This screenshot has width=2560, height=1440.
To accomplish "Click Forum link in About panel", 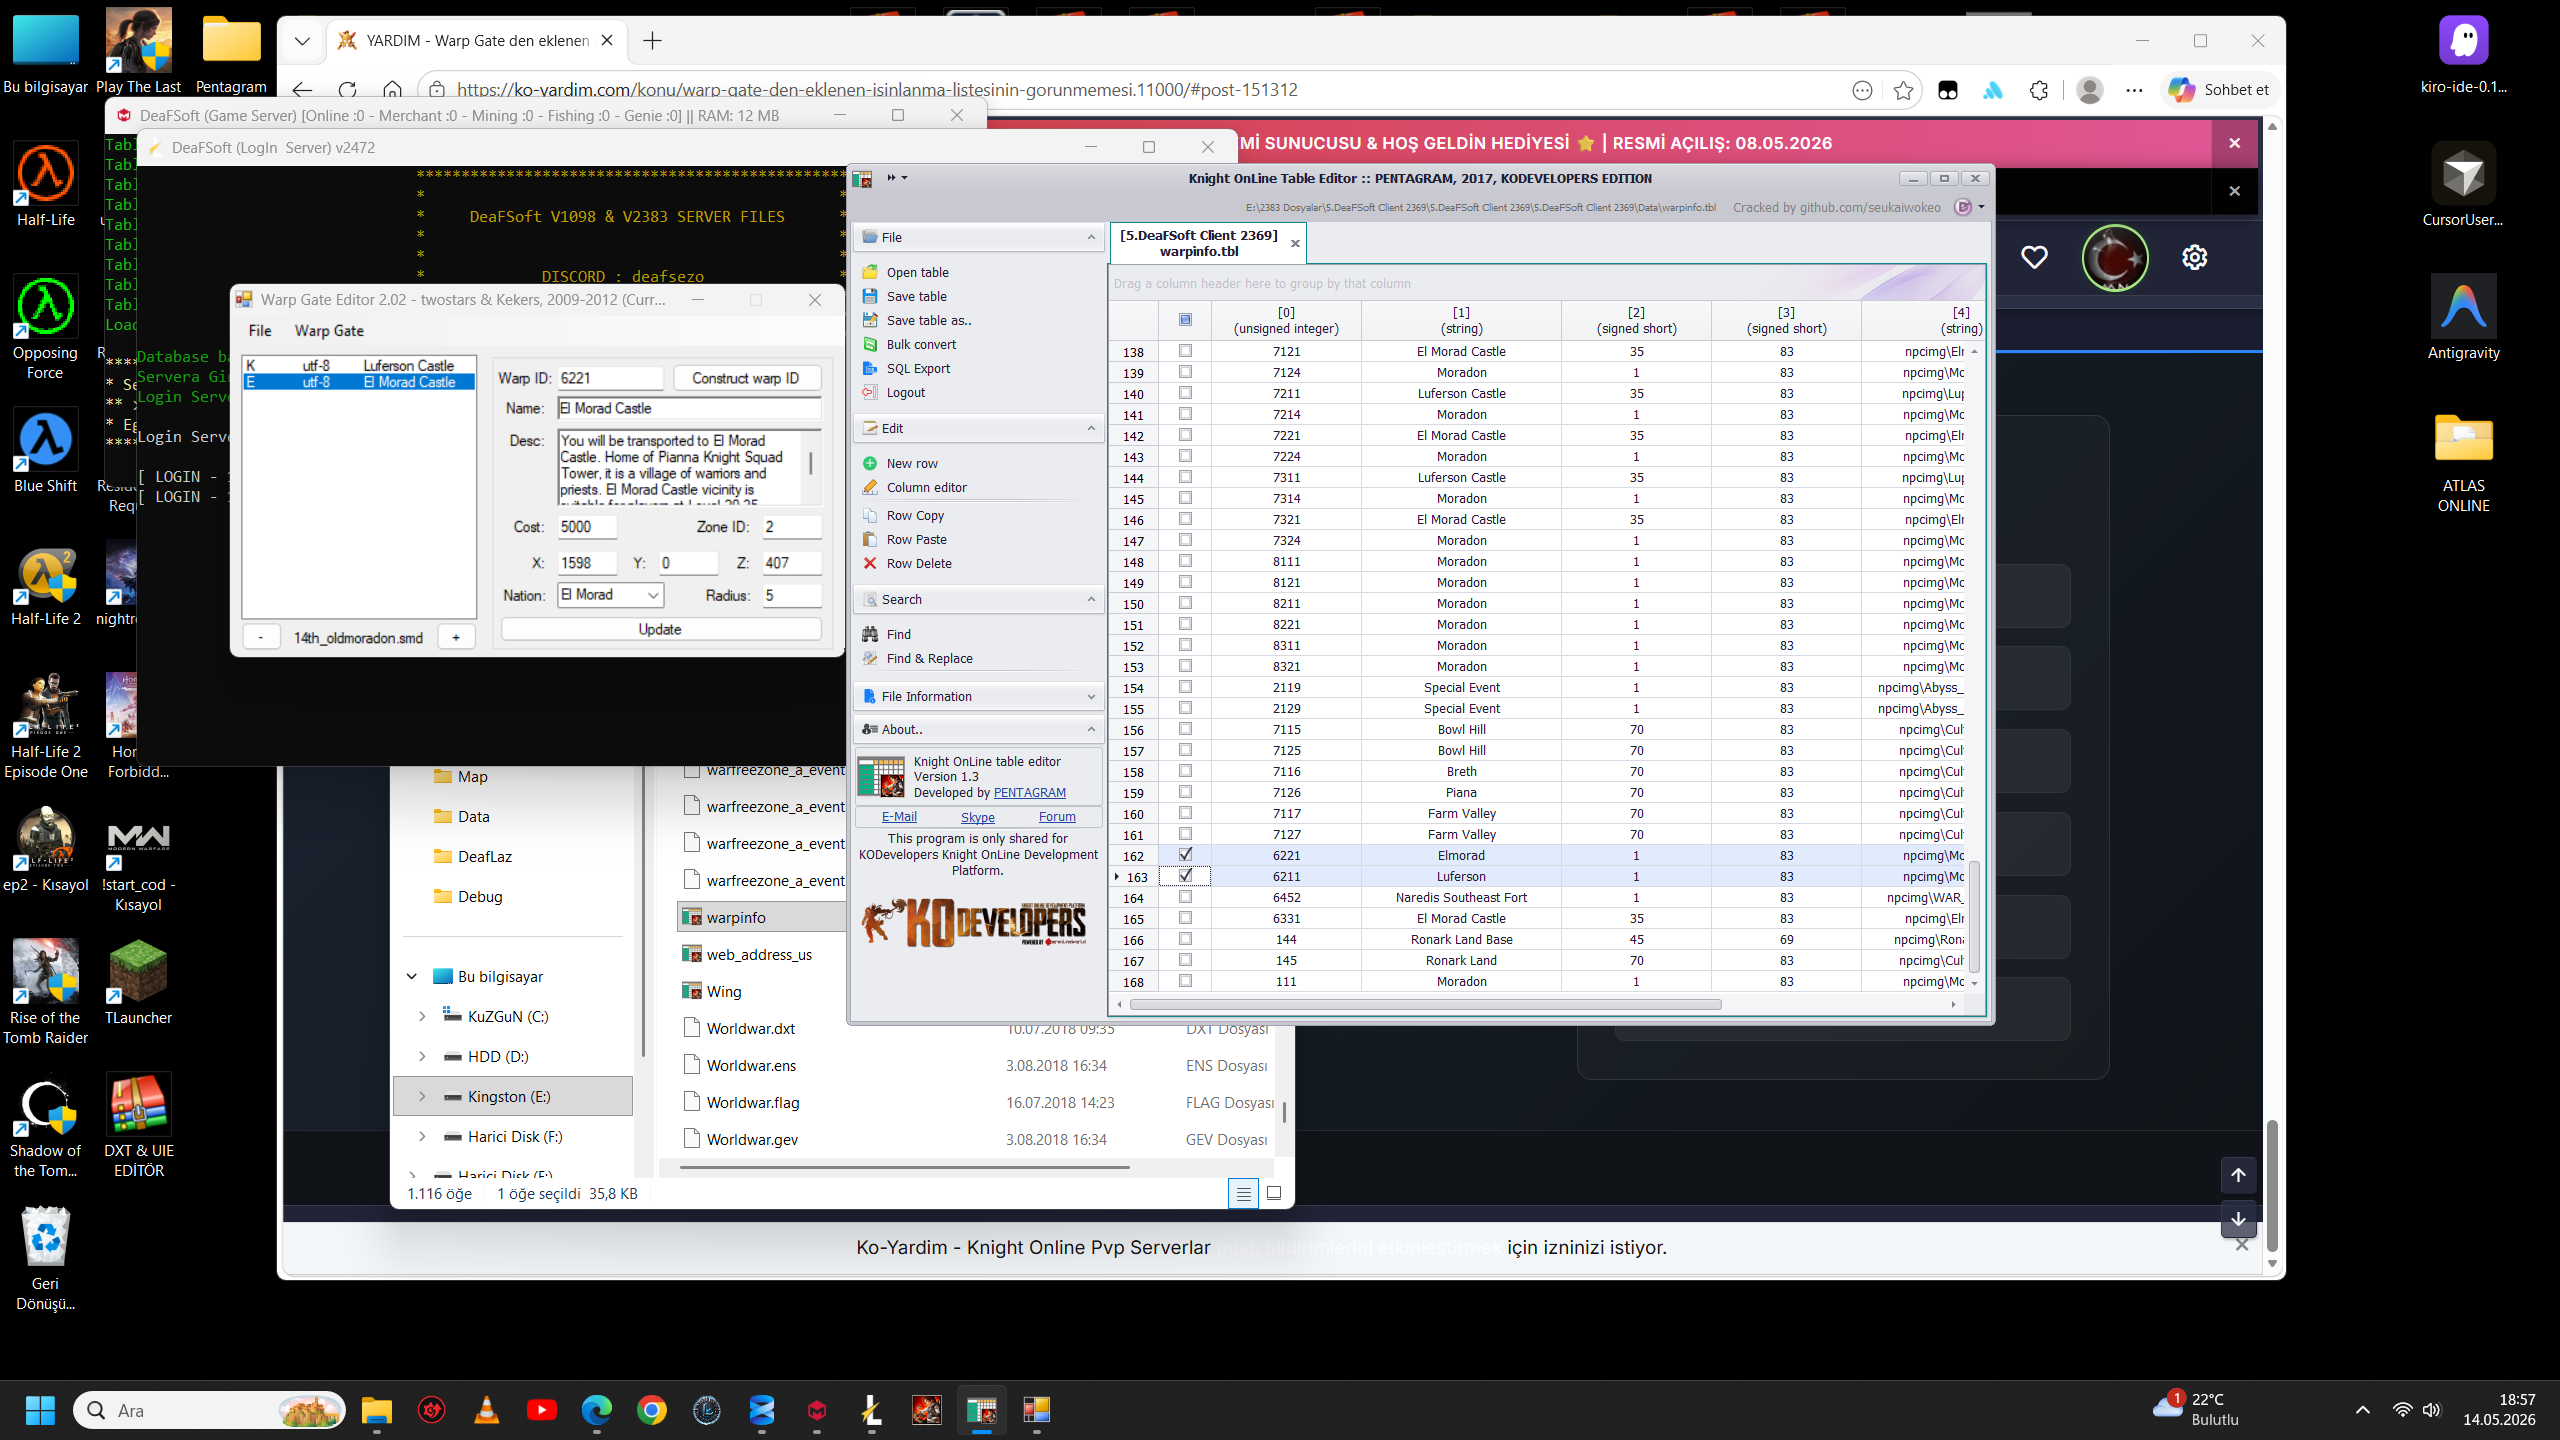I will click(x=1057, y=817).
